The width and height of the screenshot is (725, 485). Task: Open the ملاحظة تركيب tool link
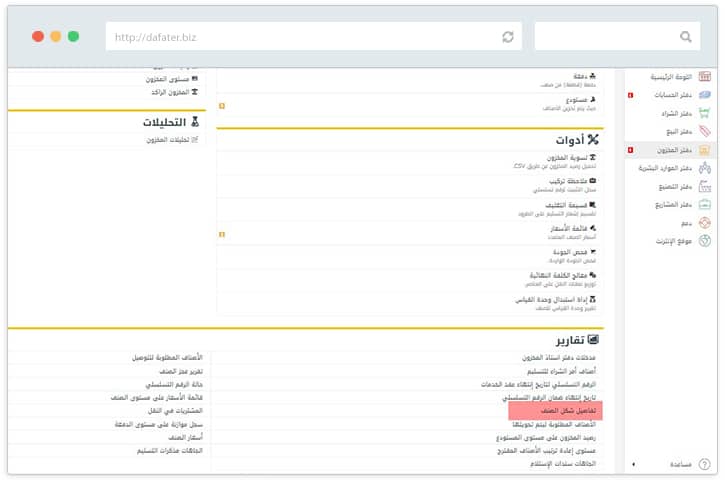click(568, 181)
